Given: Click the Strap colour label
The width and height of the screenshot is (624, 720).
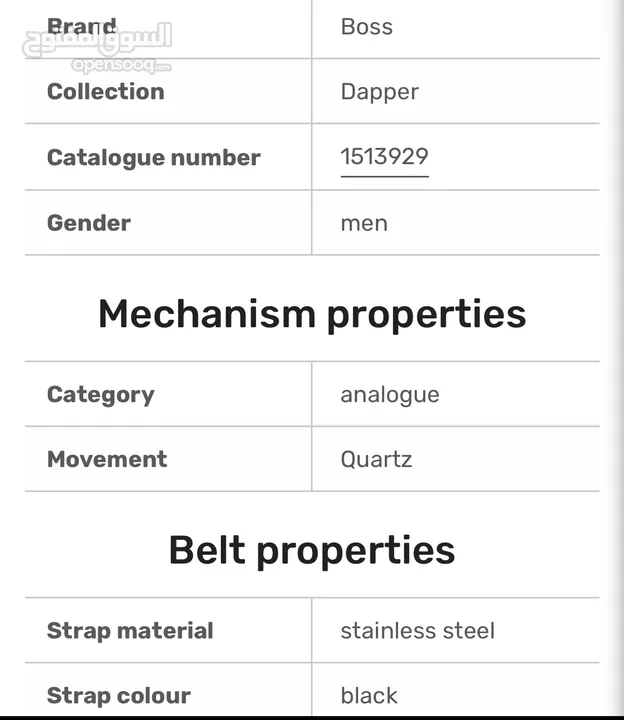Looking at the screenshot, I should pyautogui.click(x=118, y=695).
